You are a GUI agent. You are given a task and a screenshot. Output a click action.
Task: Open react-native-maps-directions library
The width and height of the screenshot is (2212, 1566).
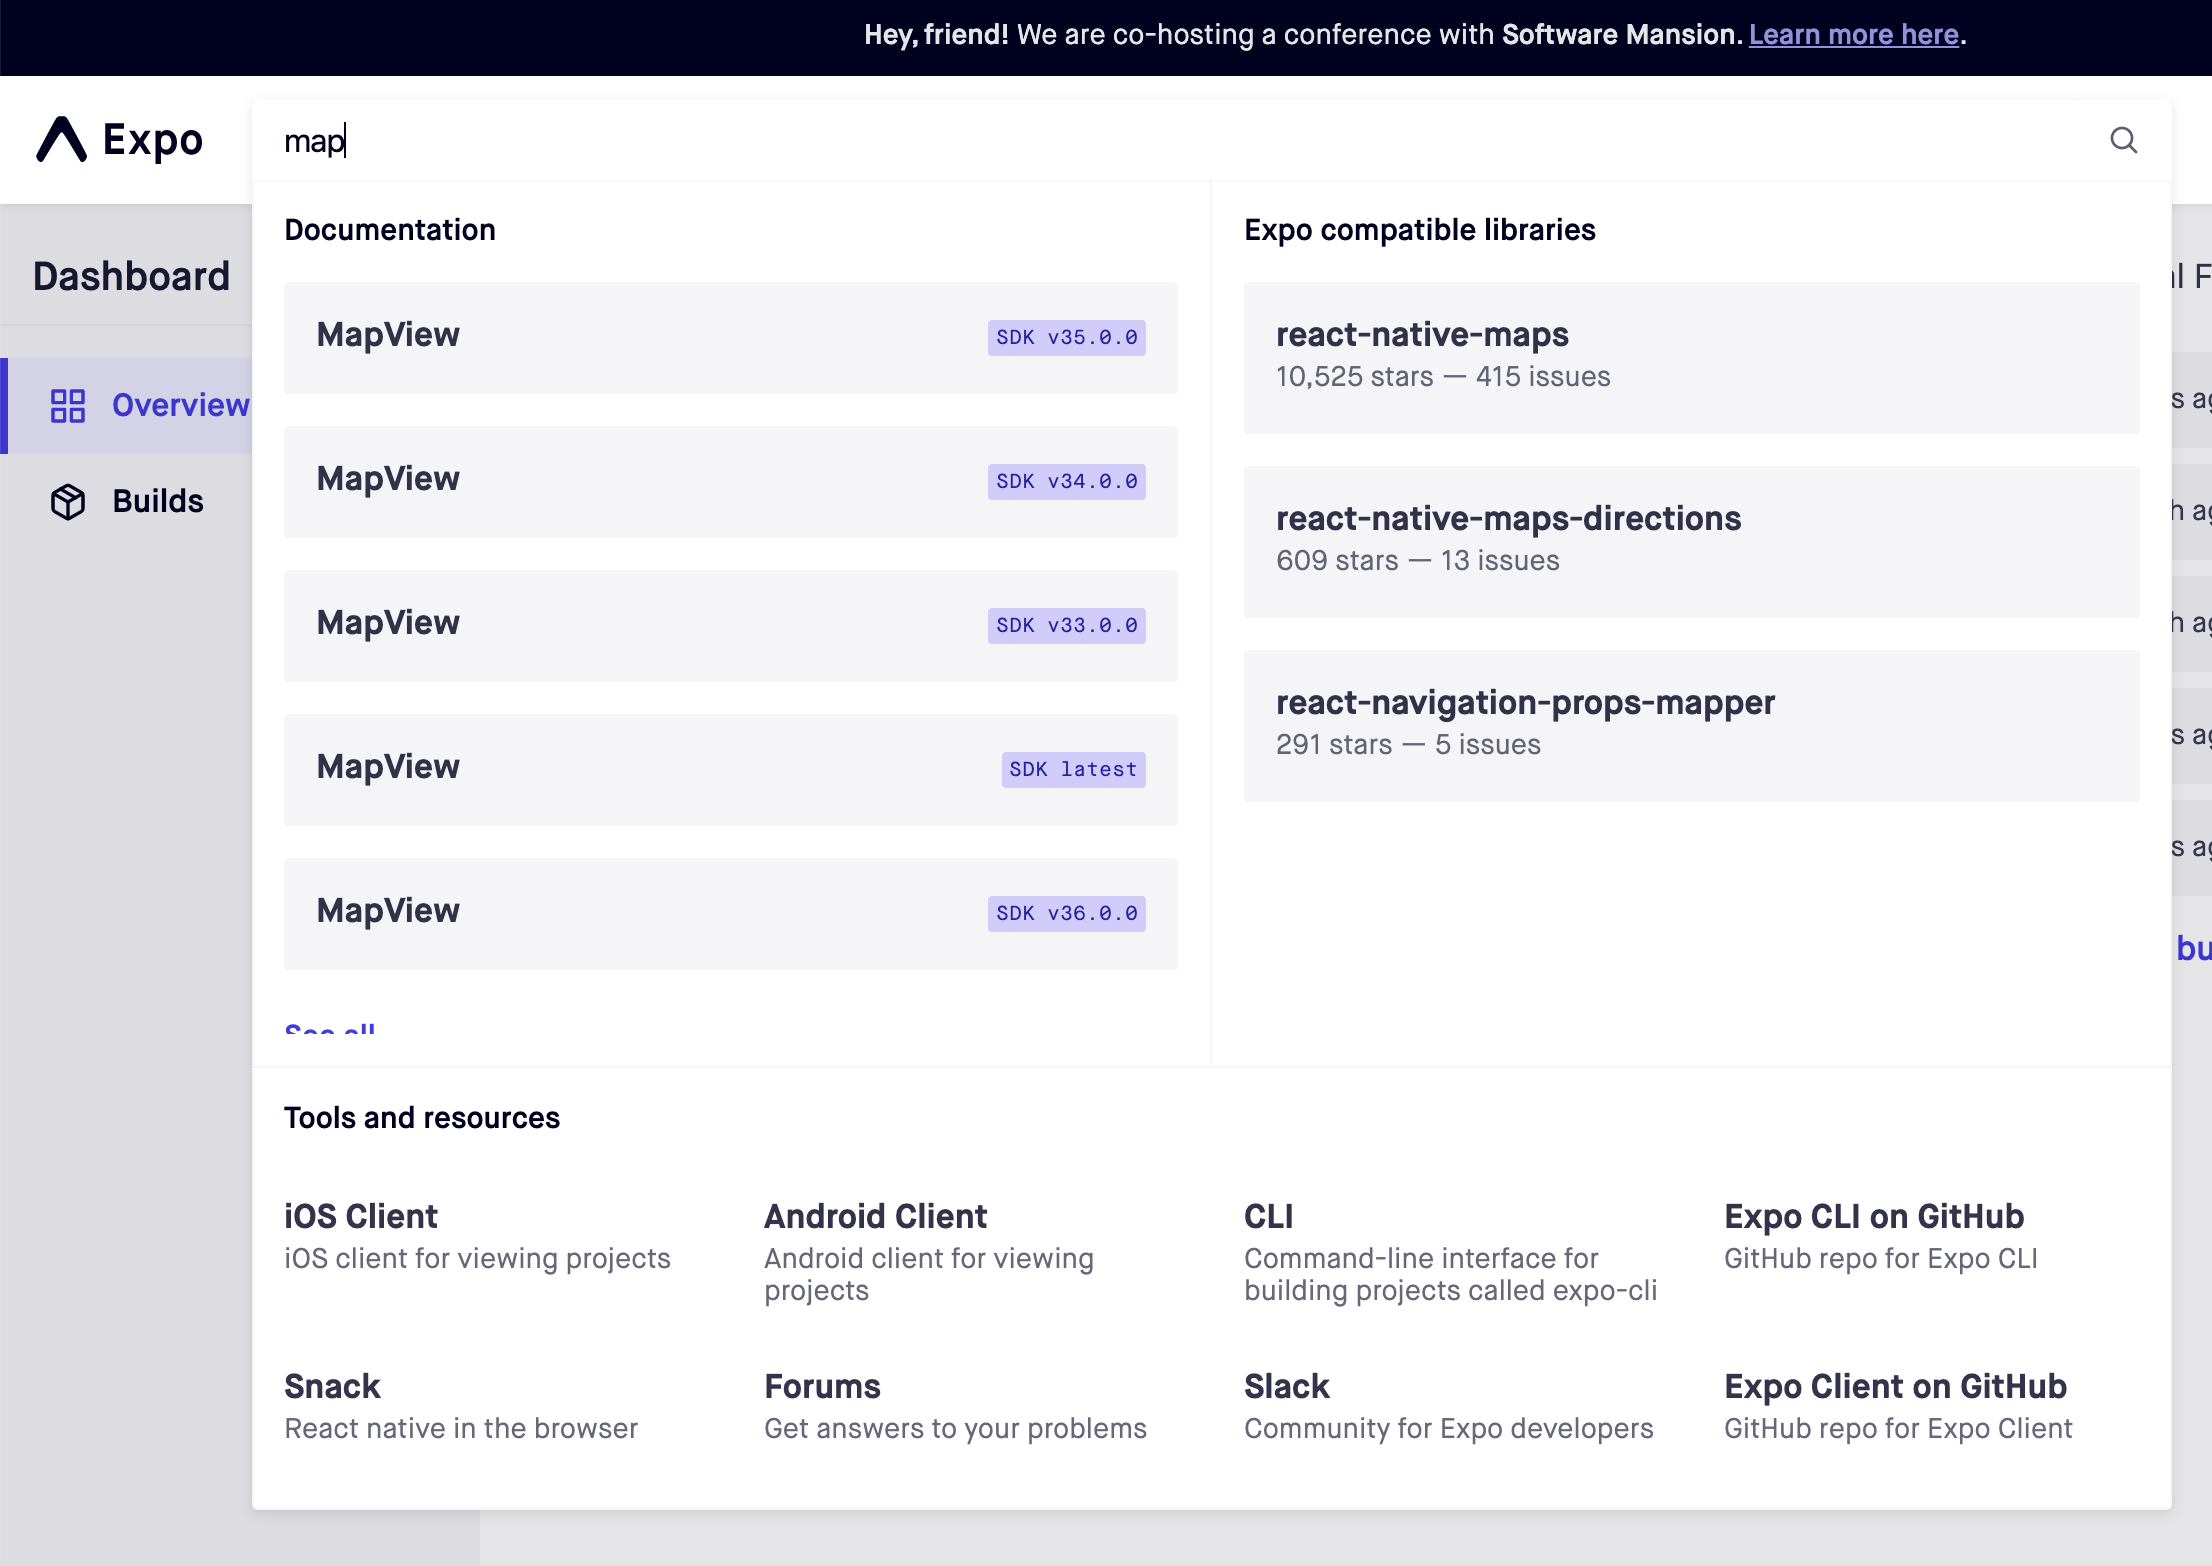[x=1691, y=540]
